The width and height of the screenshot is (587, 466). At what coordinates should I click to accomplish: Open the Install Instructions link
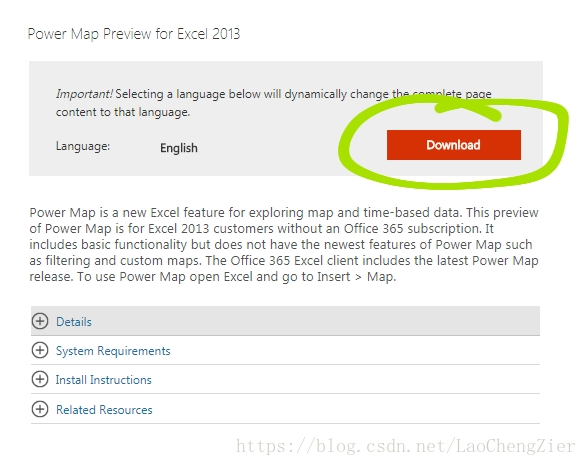[x=104, y=380]
